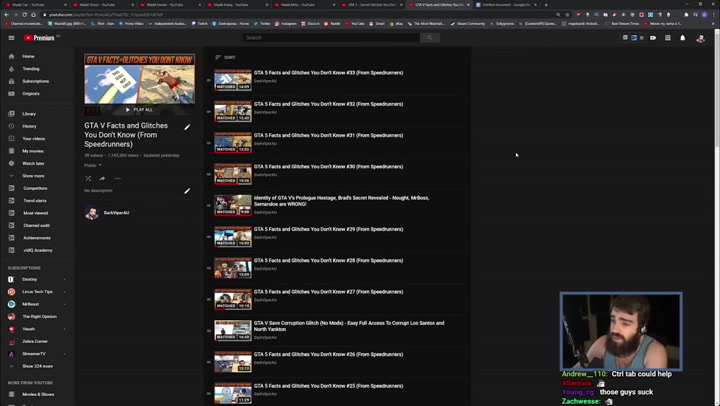Reload the page in the browser

tap(24, 15)
